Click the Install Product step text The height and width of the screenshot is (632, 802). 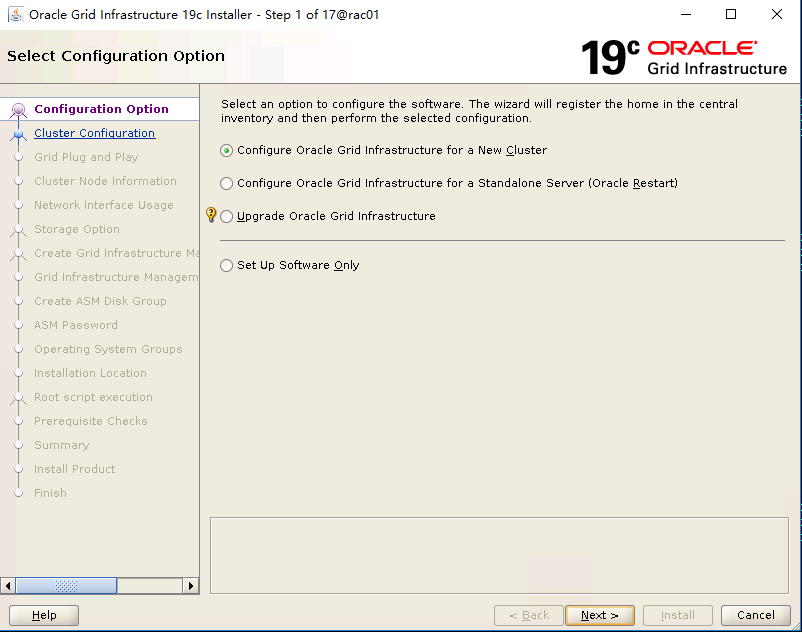point(75,469)
